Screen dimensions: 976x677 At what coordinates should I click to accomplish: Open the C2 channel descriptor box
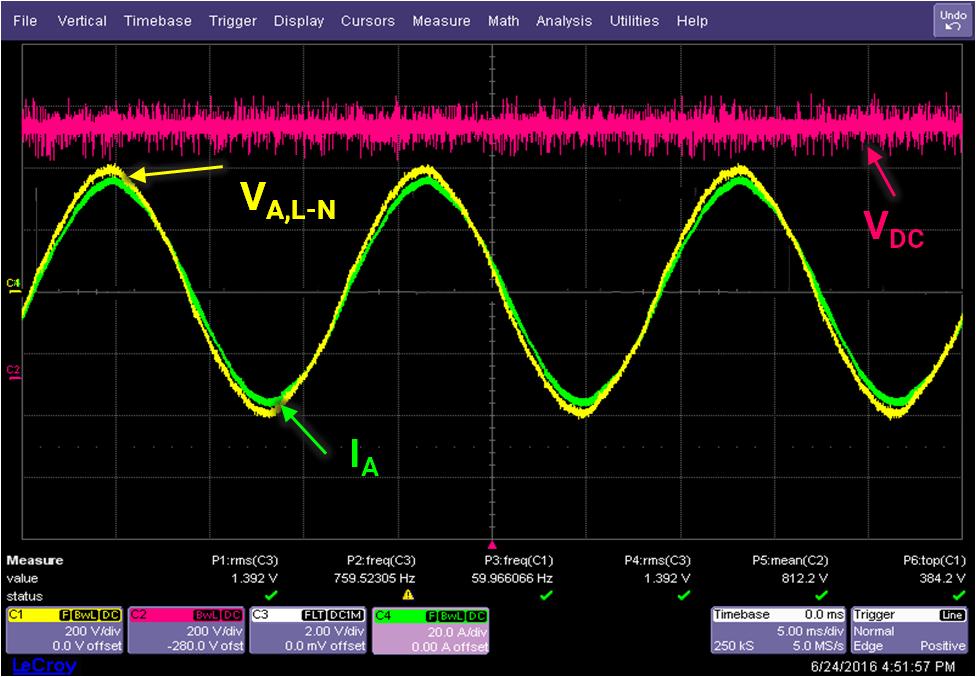(186, 630)
